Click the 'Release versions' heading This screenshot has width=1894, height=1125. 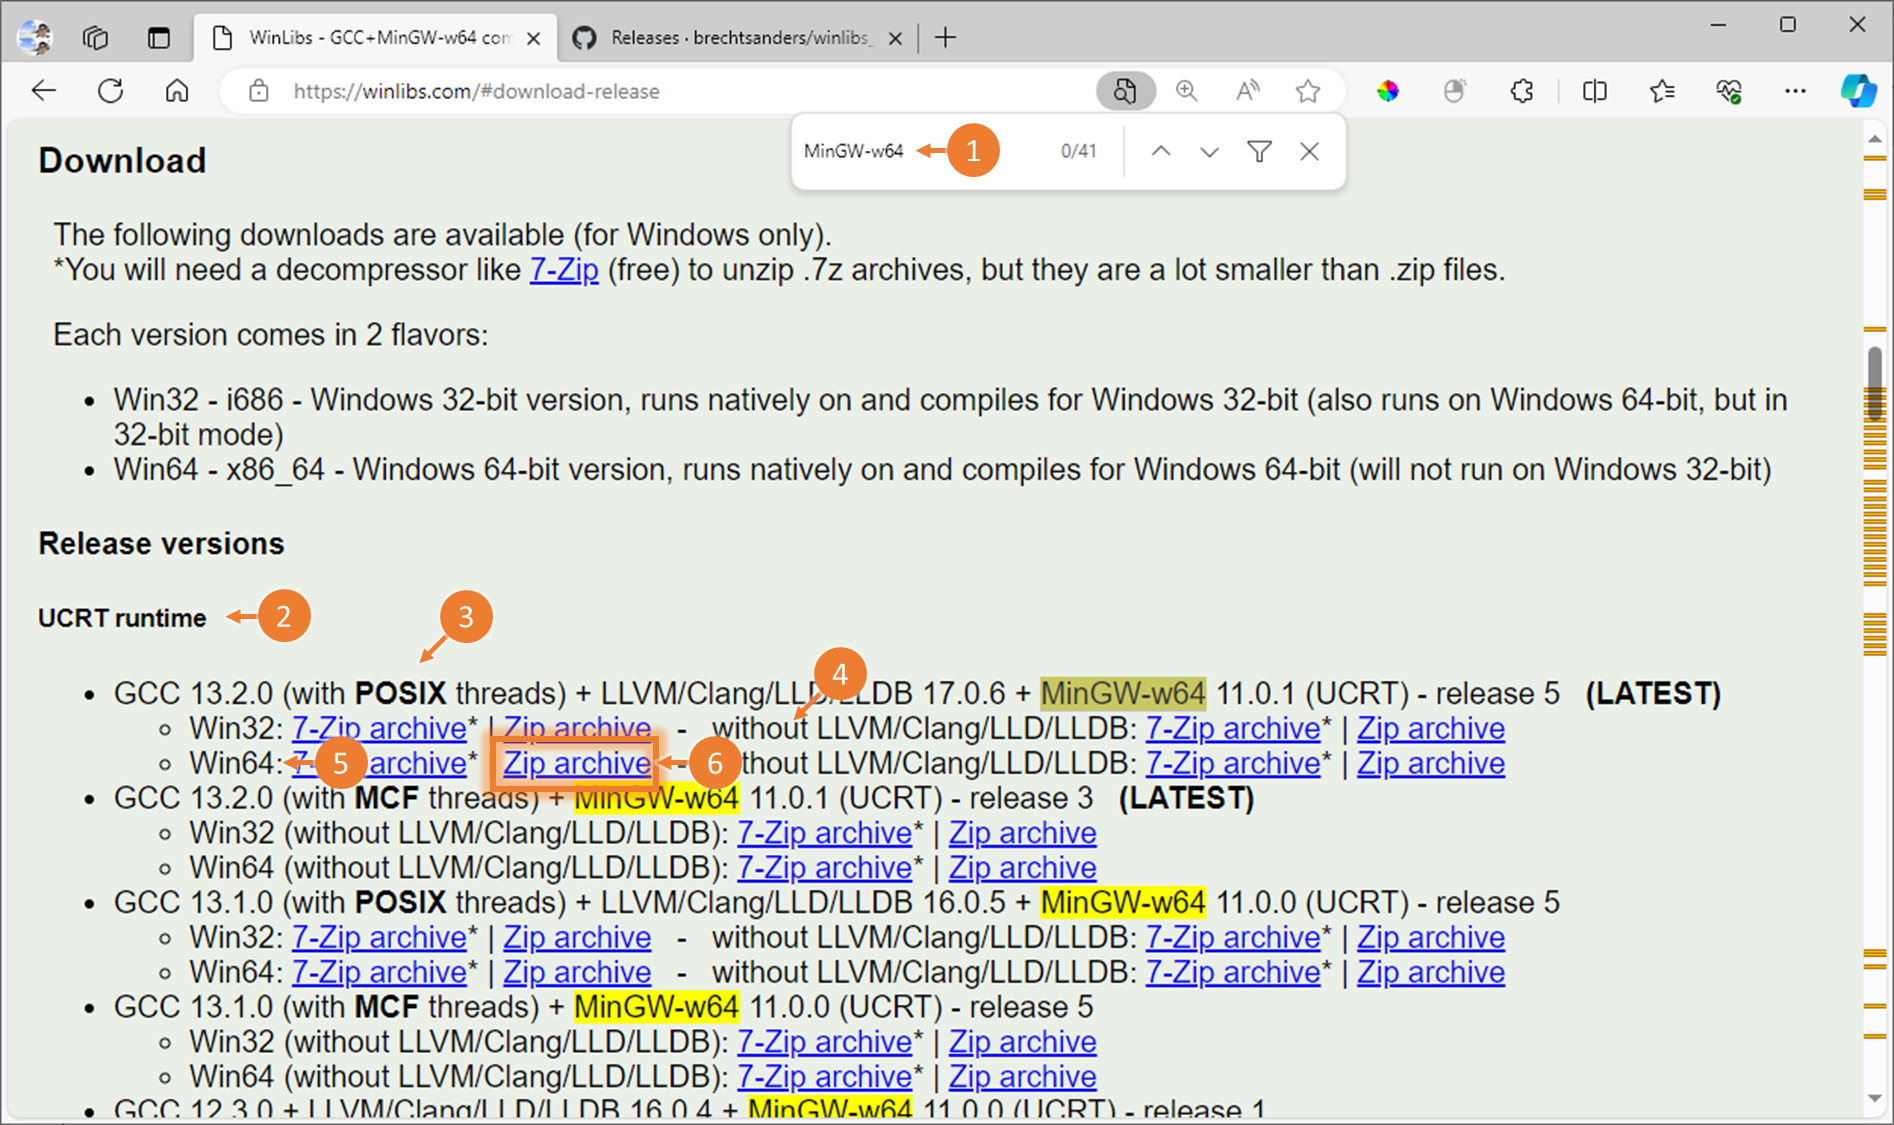point(161,543)
